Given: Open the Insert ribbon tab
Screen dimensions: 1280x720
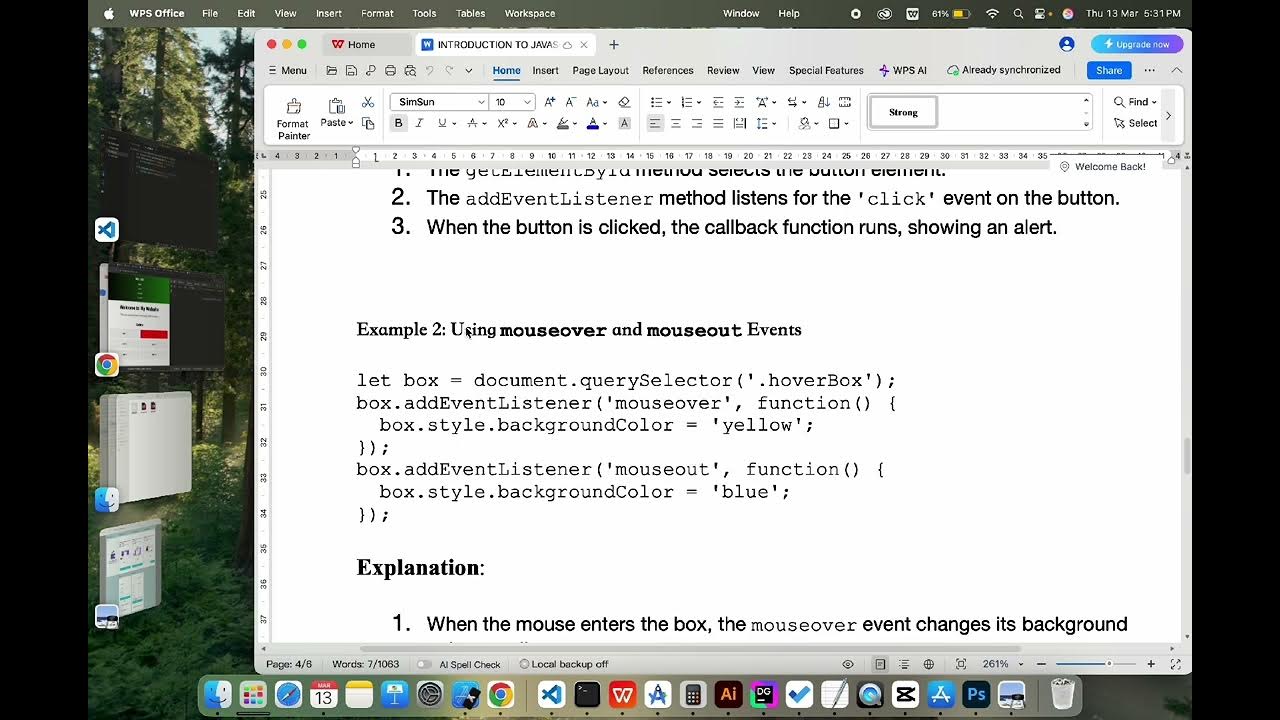Looking at the screenshot, I should coord(545,71).
